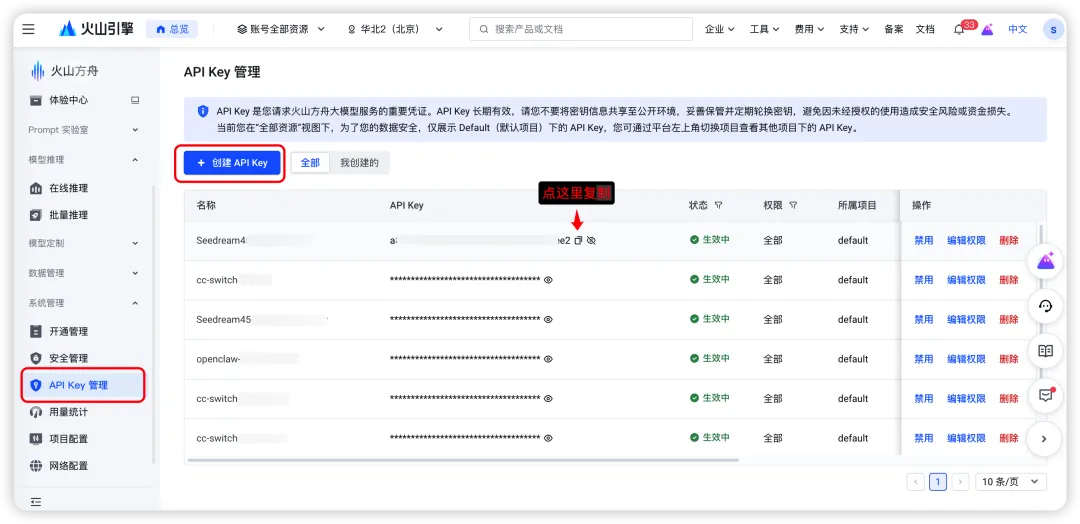Collapse the 模型推理 section
This screenshot has width=1080, height=524.
[x=83, y=160]
